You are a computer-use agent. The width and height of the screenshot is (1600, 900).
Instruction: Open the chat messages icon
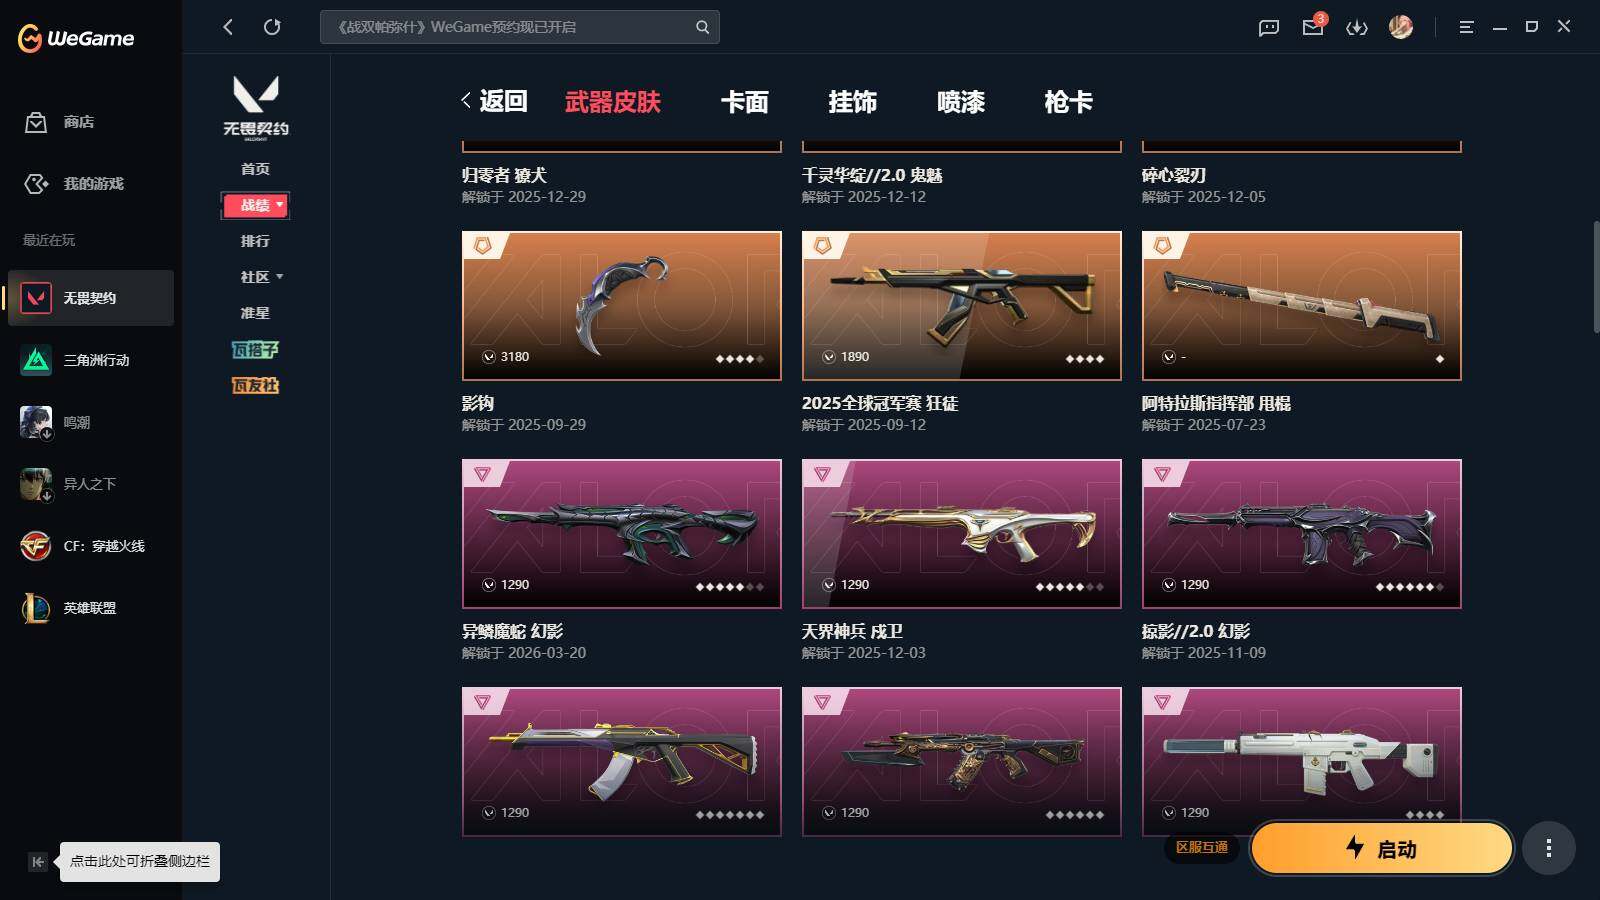tap(1269, 27)
